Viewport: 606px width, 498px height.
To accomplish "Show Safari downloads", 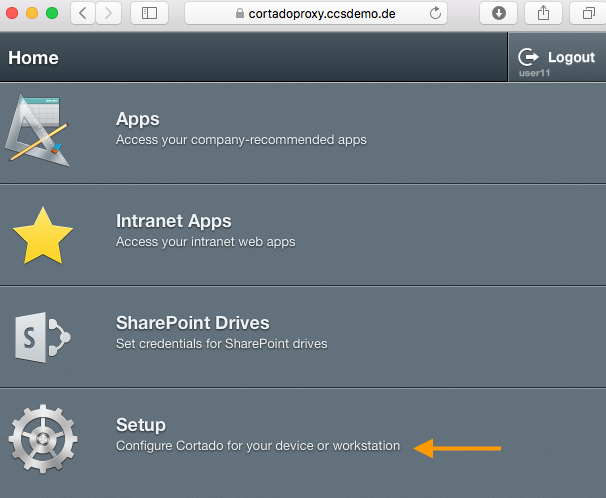I will pos(499,13).
